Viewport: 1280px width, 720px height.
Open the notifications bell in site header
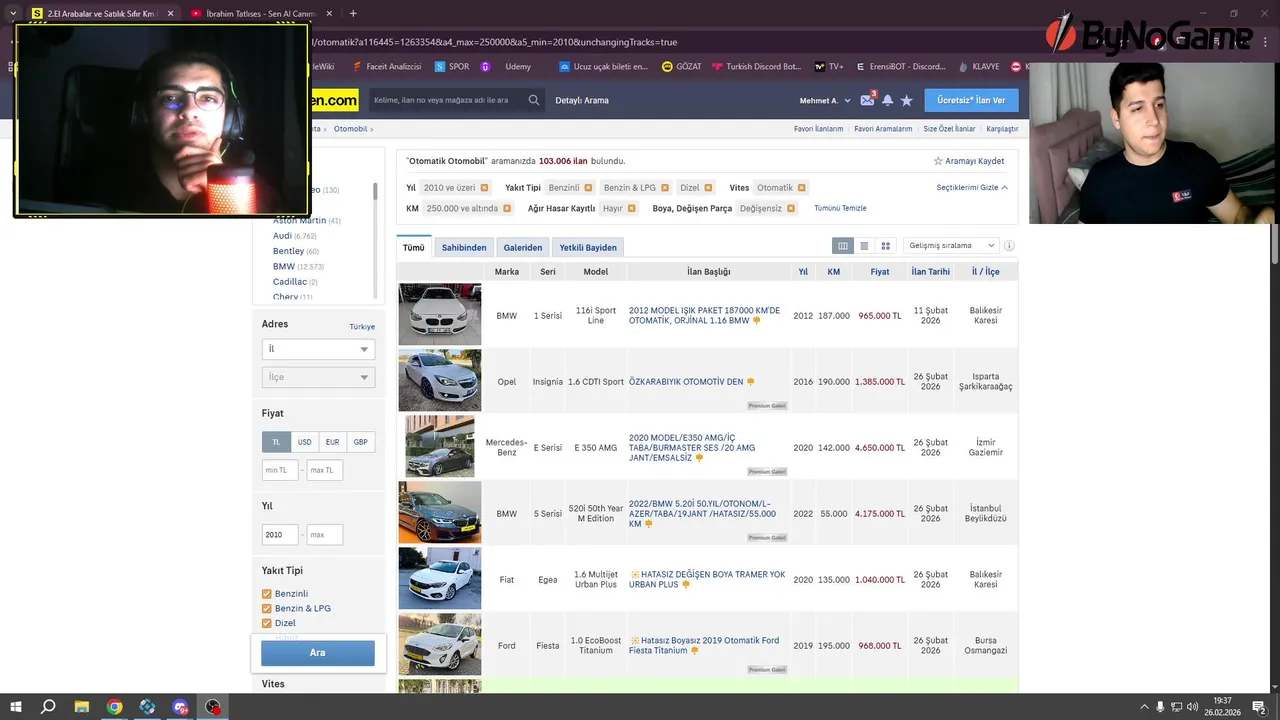pyautogui.click(x=887, y=100)
